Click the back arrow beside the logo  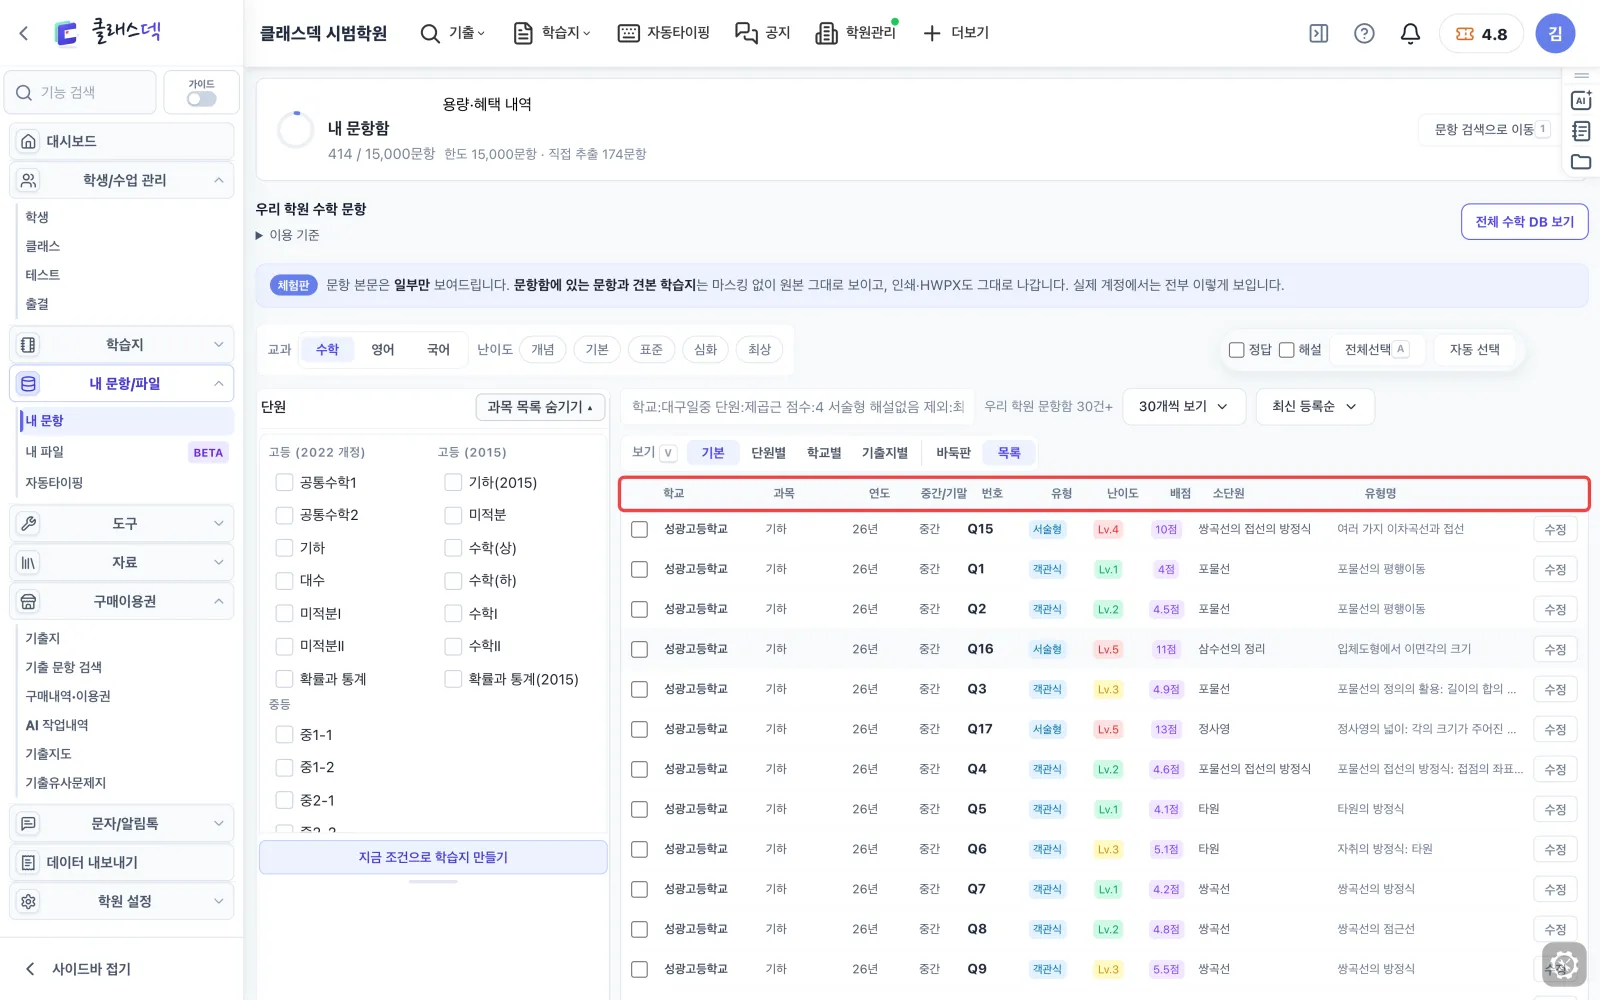24,33
